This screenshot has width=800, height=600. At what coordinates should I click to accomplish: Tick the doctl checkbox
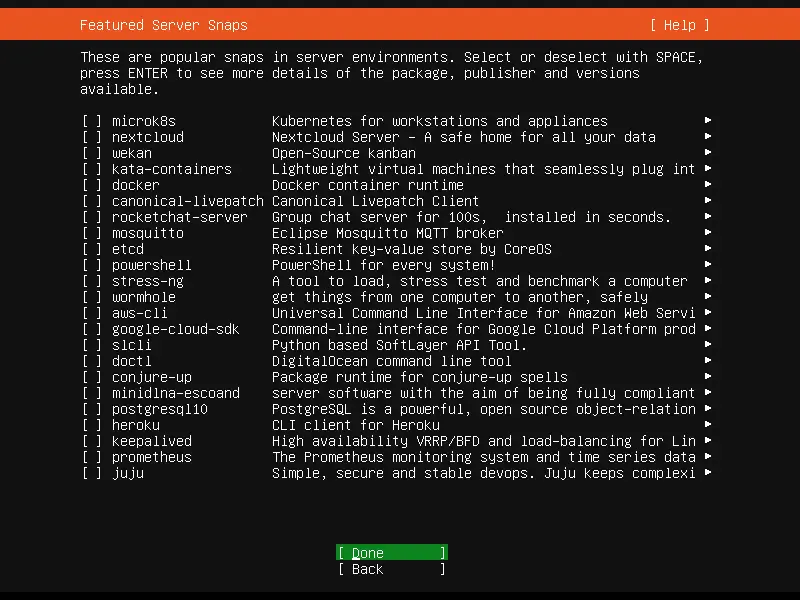pyautogui.click(x=92, y=361)
